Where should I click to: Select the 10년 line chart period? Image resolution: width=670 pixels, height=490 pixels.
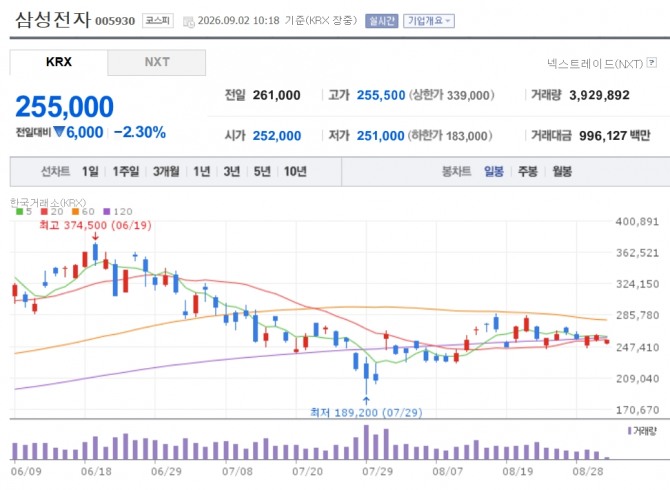coord(295,172)
